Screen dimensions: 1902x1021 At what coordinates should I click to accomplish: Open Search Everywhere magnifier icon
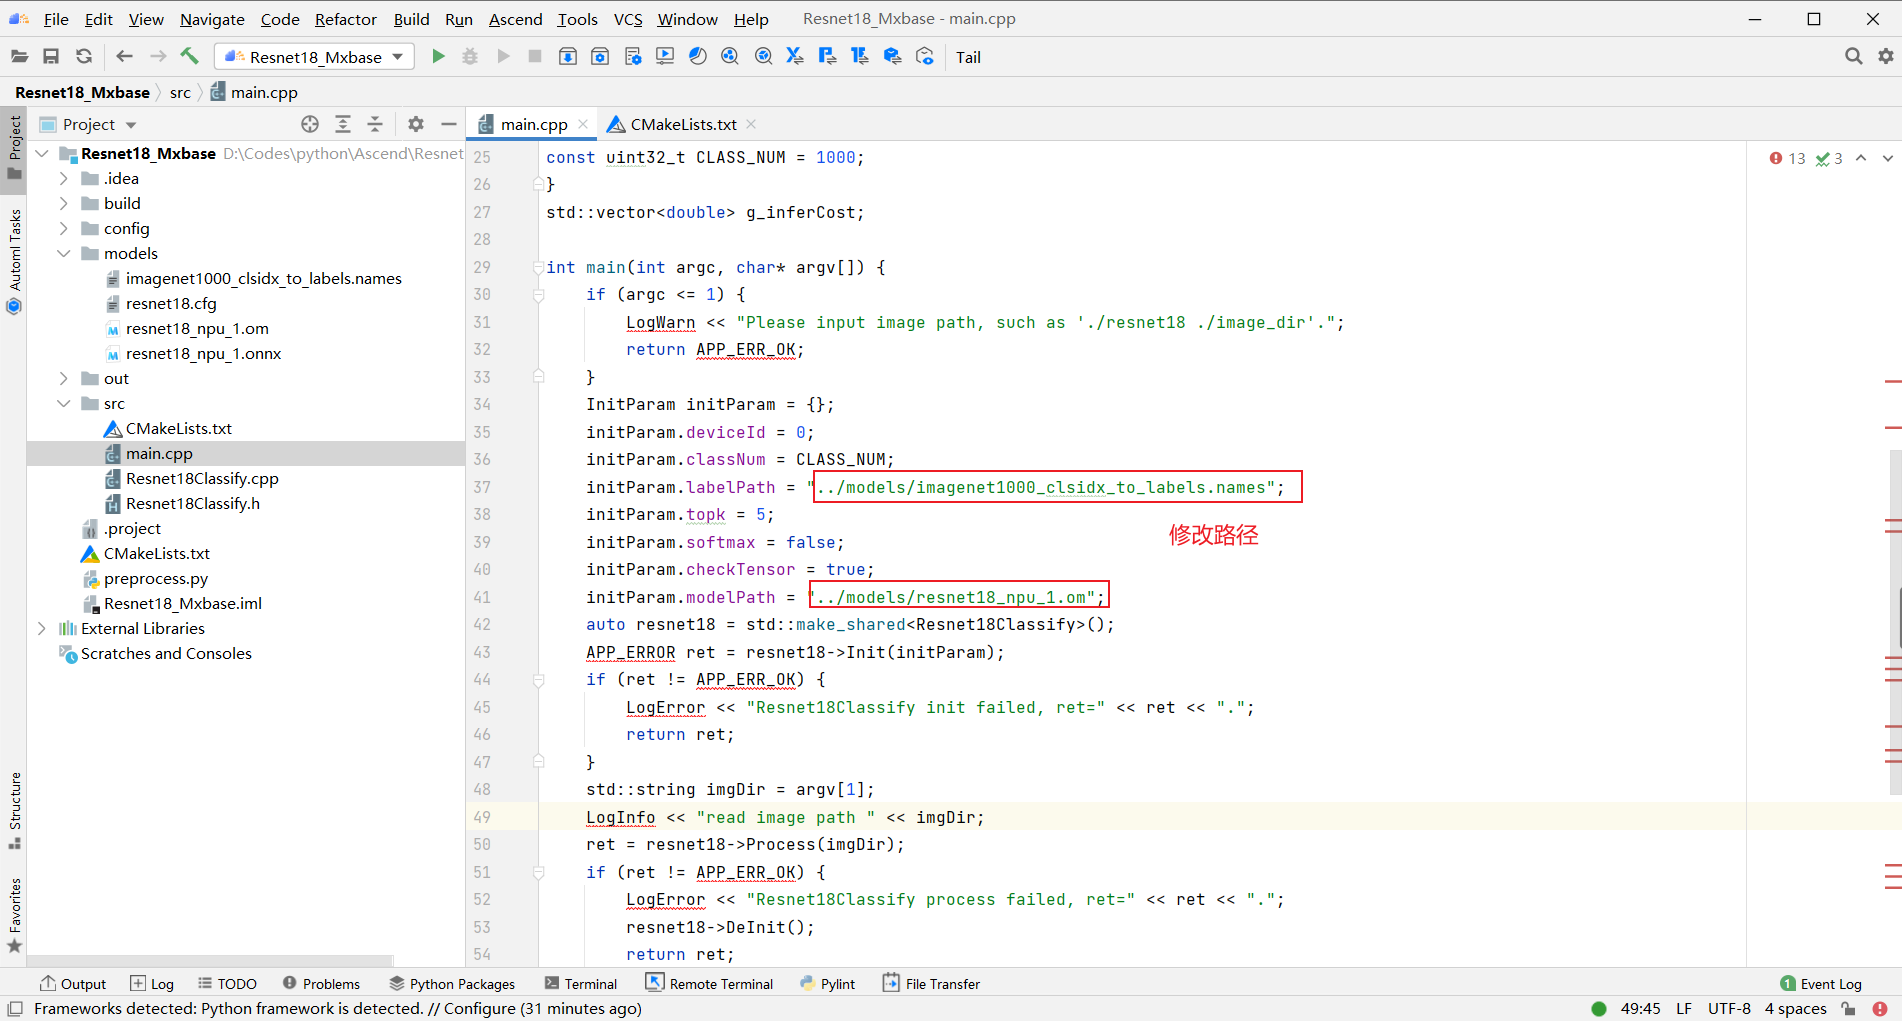1853,57
